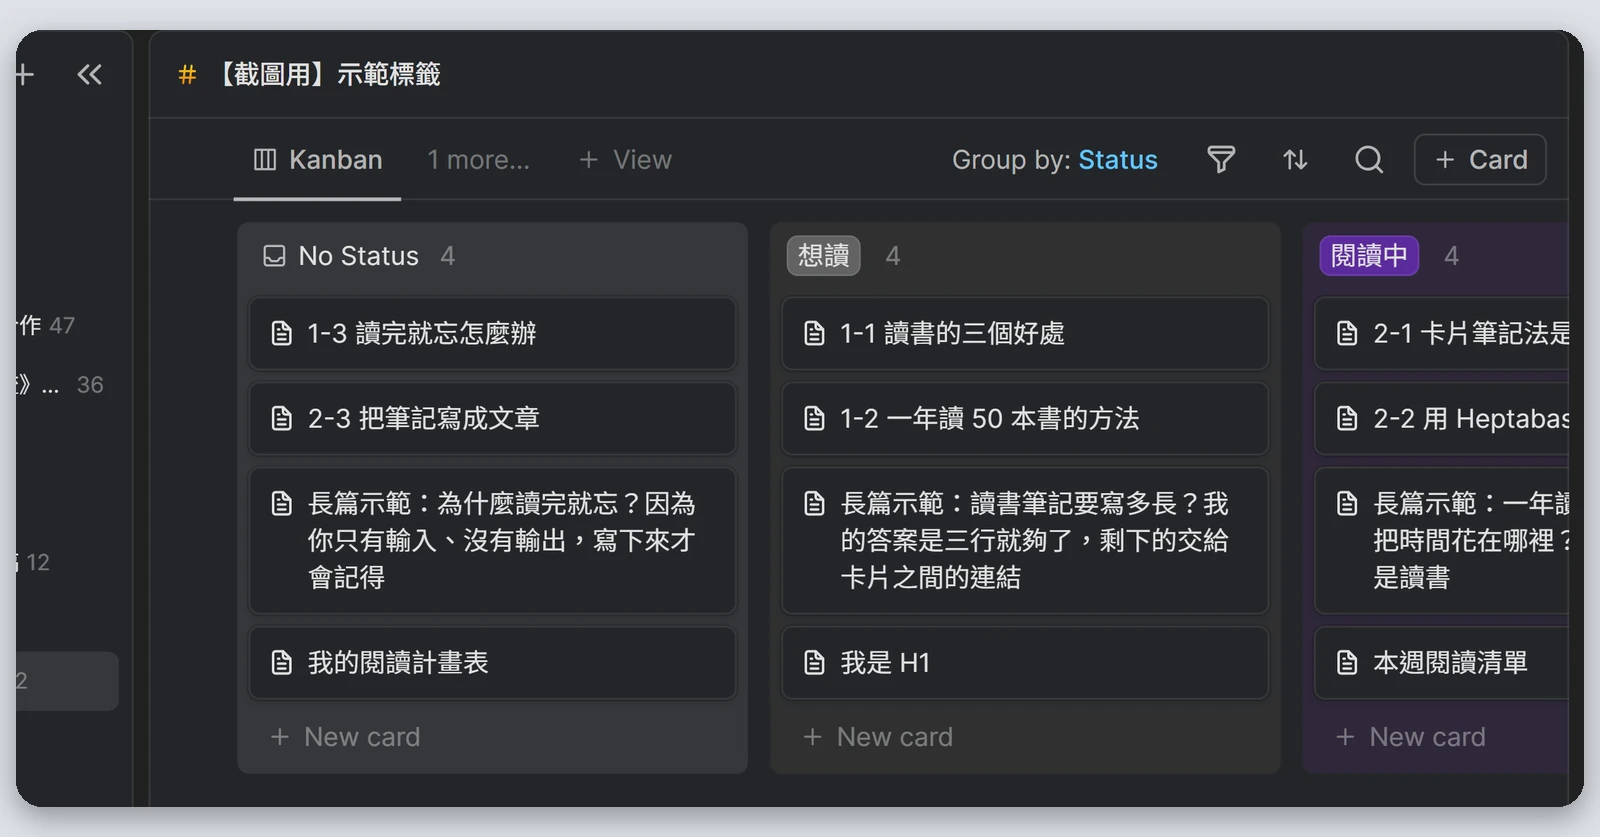The width and height of the screenshot is (1600, 837).
Task: Add a new view with + View
Action: (625, 160)
